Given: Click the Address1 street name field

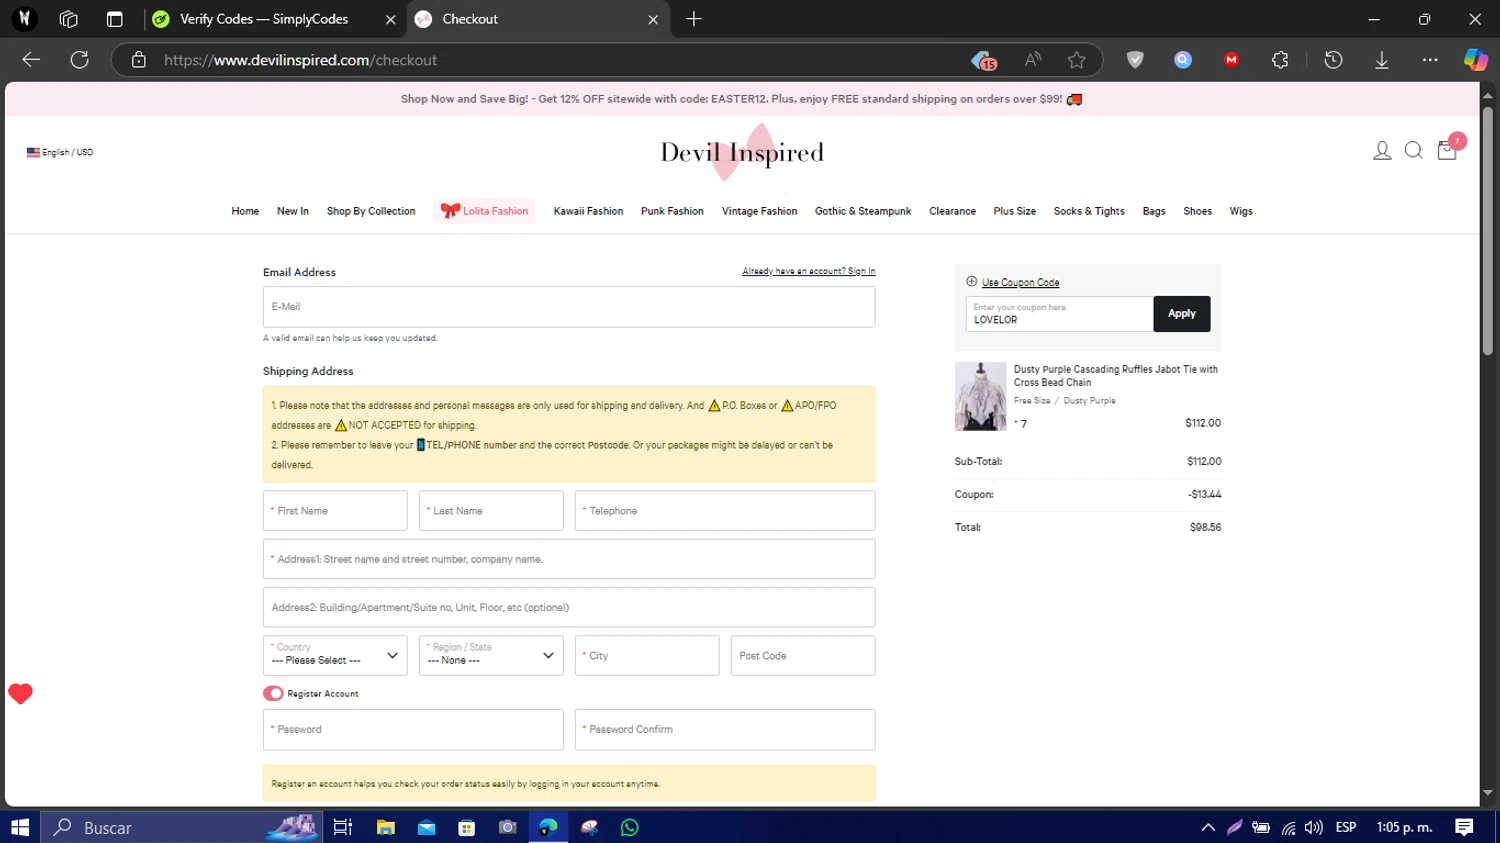Looking at the screenshot, I should point(569,559).
